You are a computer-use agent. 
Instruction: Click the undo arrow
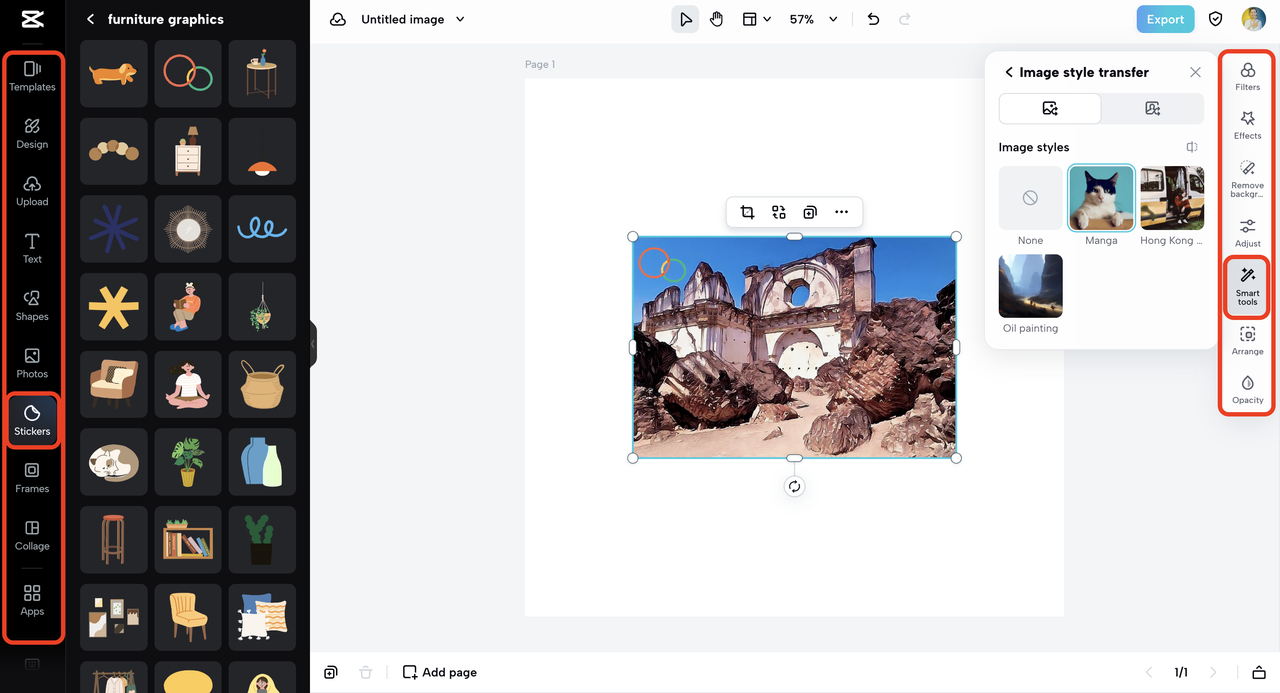click(x=873, y=19)
